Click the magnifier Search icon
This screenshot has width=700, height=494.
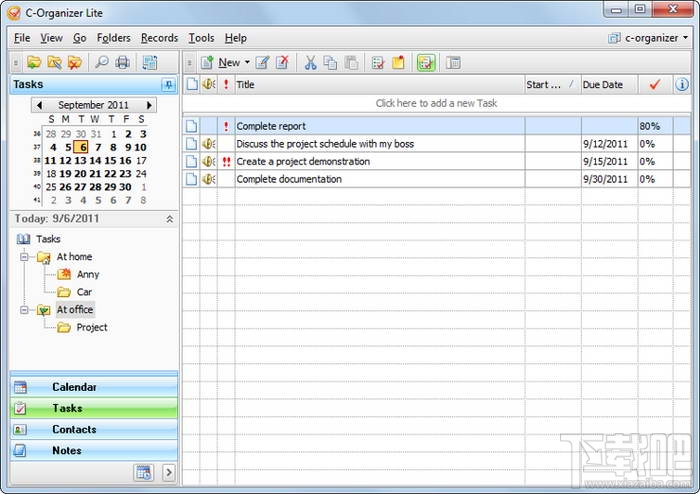[102, 62]
